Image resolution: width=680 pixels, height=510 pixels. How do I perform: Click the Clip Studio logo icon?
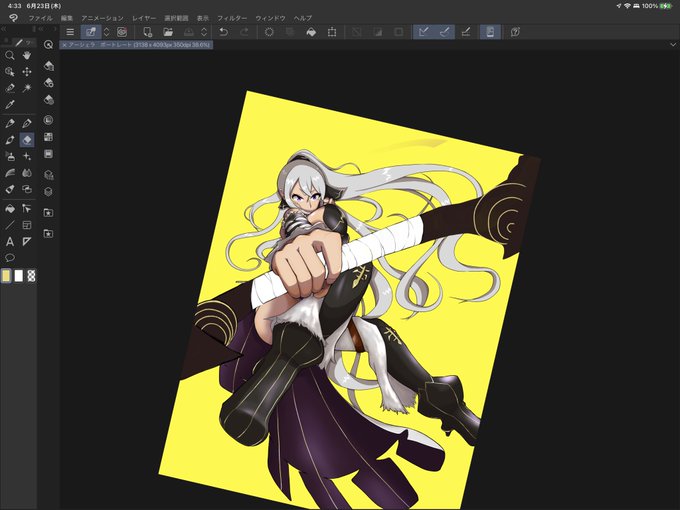pos(13,18)
